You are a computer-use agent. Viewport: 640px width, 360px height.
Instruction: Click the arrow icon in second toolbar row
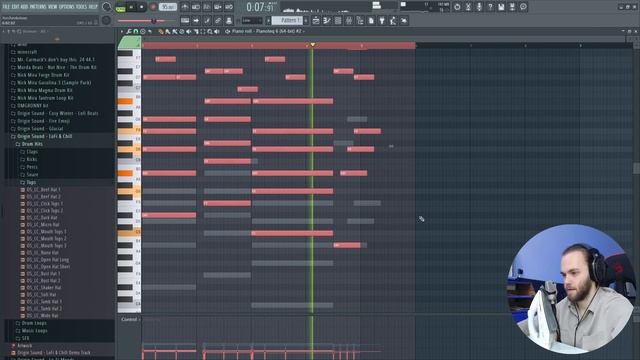196,20
